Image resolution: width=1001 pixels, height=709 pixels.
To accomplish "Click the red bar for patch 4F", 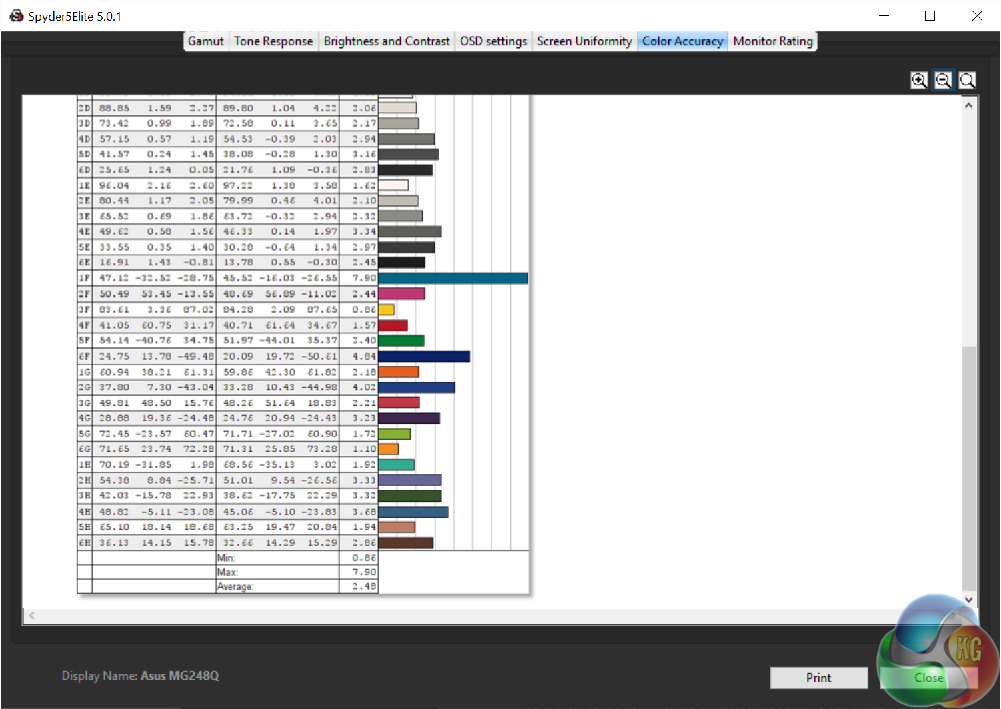I will pos(393,325).
